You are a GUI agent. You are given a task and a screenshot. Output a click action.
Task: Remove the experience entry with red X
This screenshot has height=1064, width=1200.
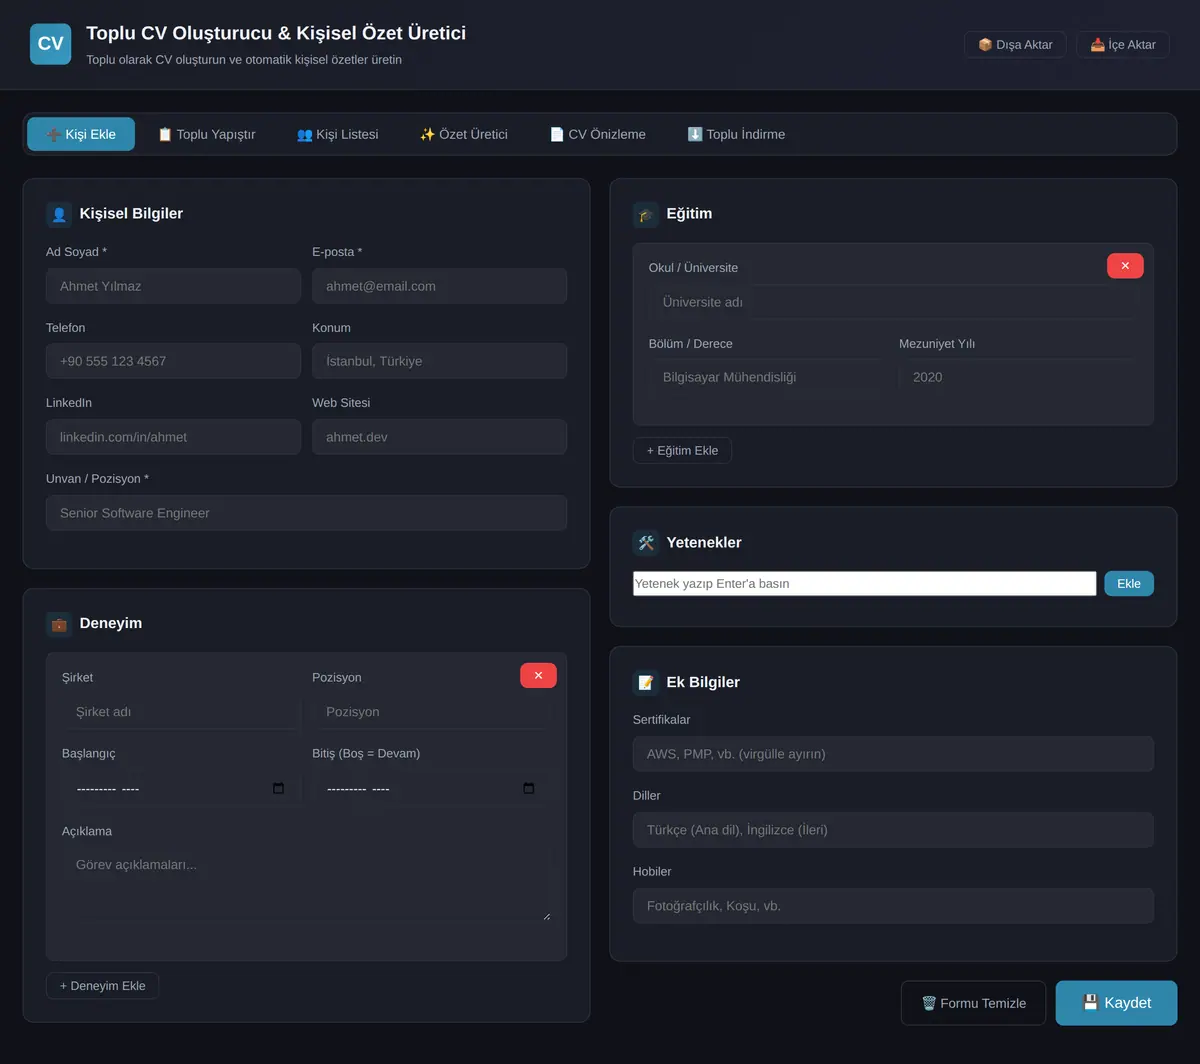pos(538,676)
